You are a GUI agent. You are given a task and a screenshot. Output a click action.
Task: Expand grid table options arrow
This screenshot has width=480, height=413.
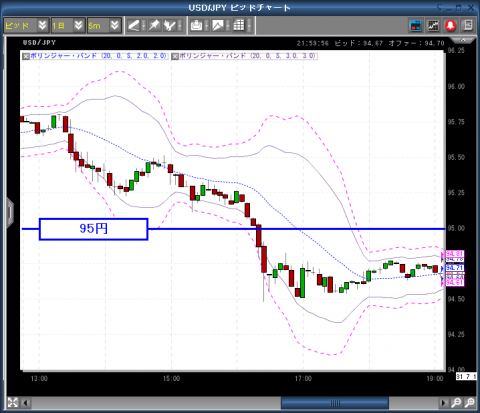249,25
